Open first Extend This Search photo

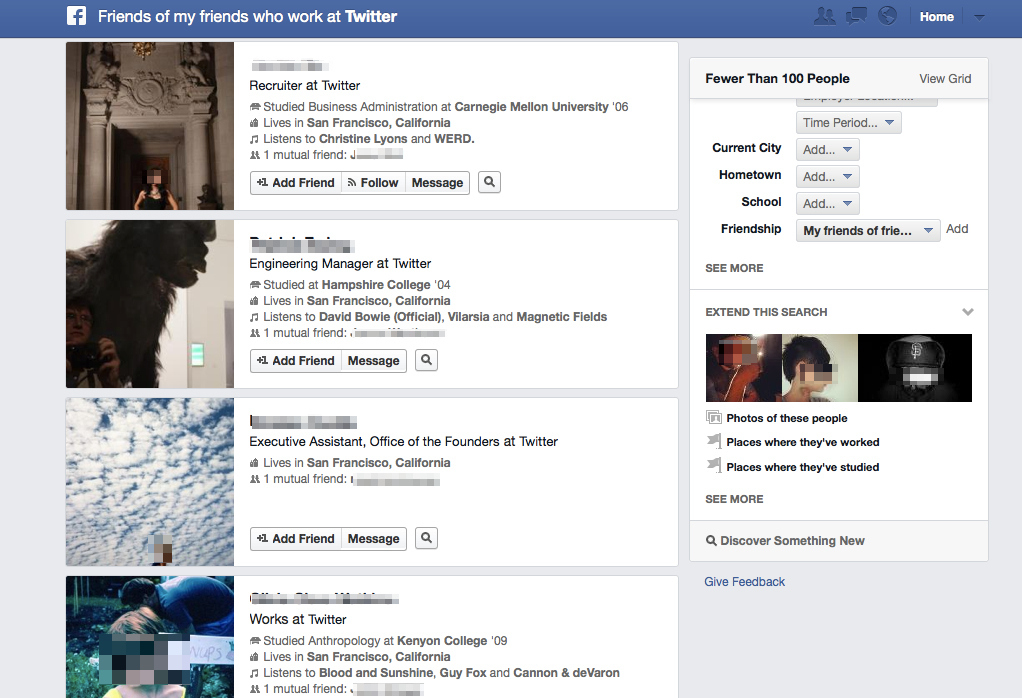(x=744, y=368)
